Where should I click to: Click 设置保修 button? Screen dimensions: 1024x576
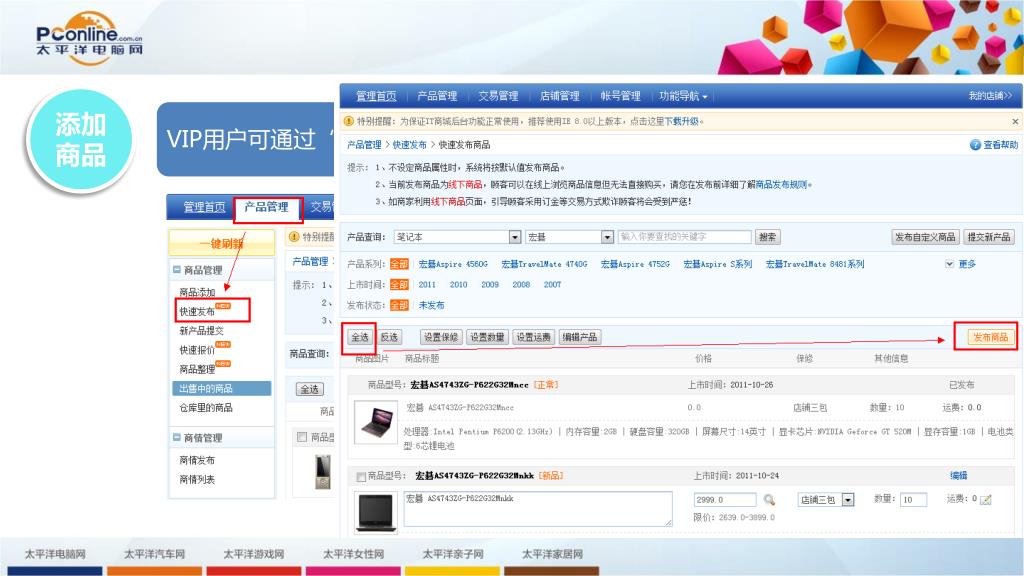pyautogui.click(x=441, y=338)
